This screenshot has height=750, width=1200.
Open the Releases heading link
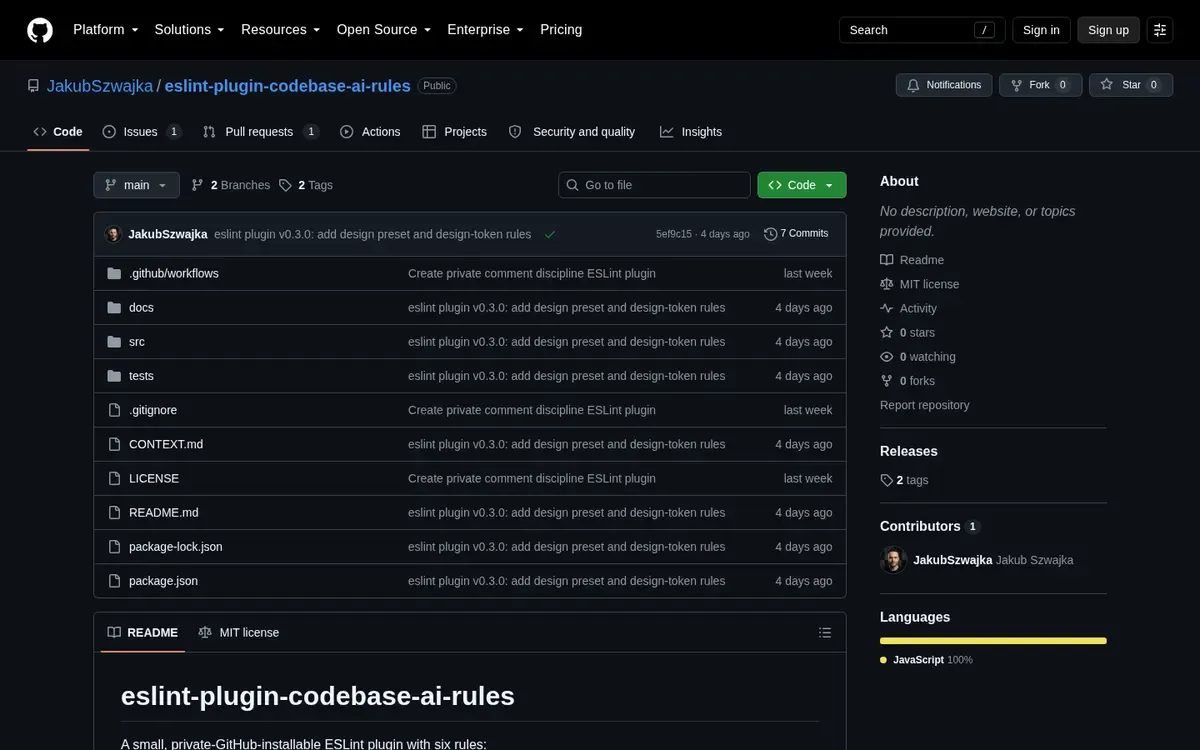[909, 451]
